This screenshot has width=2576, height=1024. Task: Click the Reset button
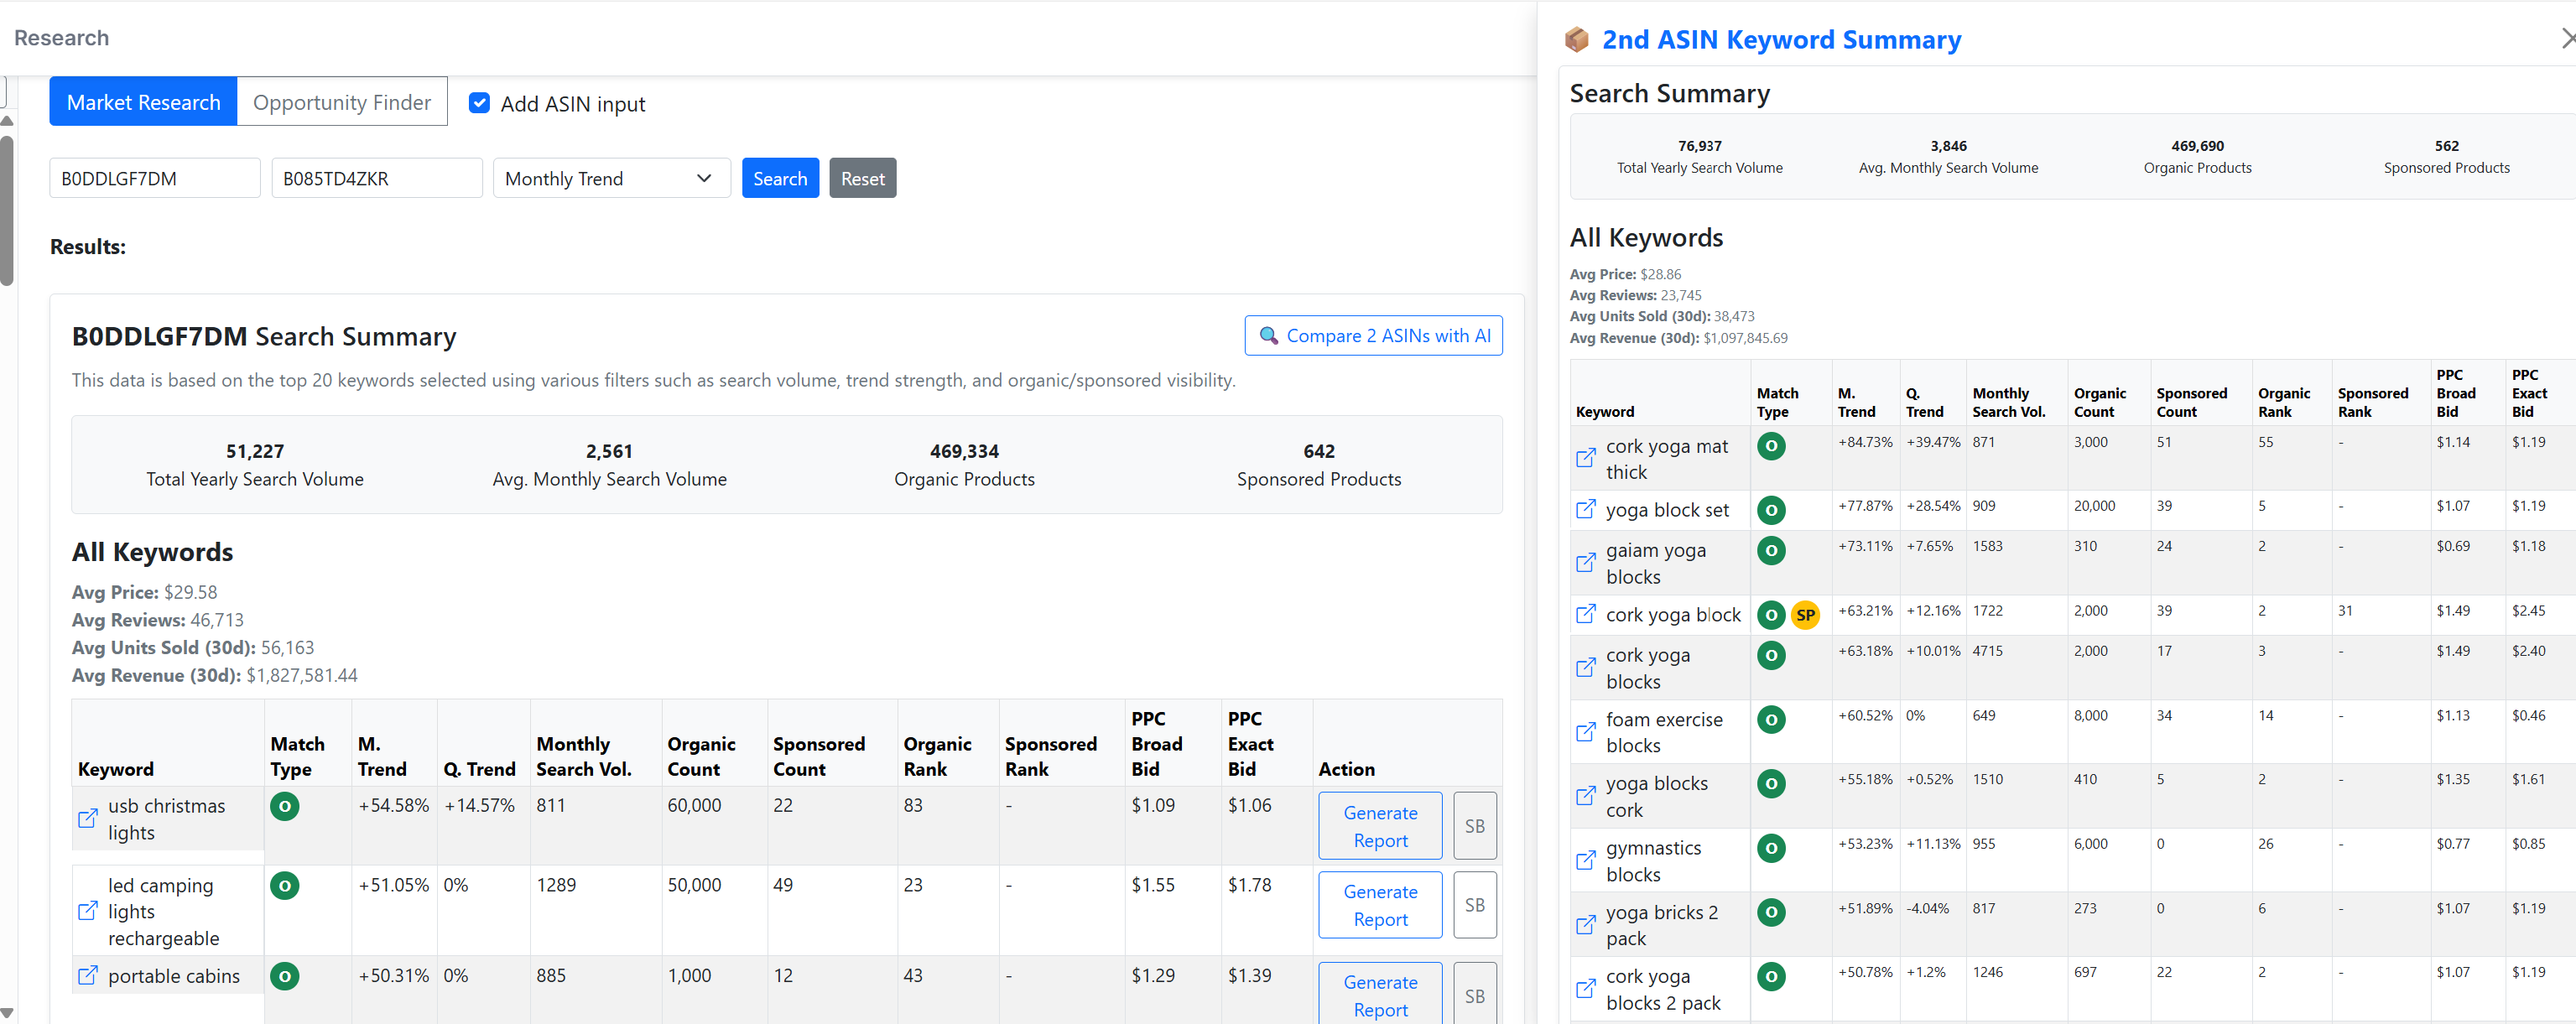coord(862,178)
